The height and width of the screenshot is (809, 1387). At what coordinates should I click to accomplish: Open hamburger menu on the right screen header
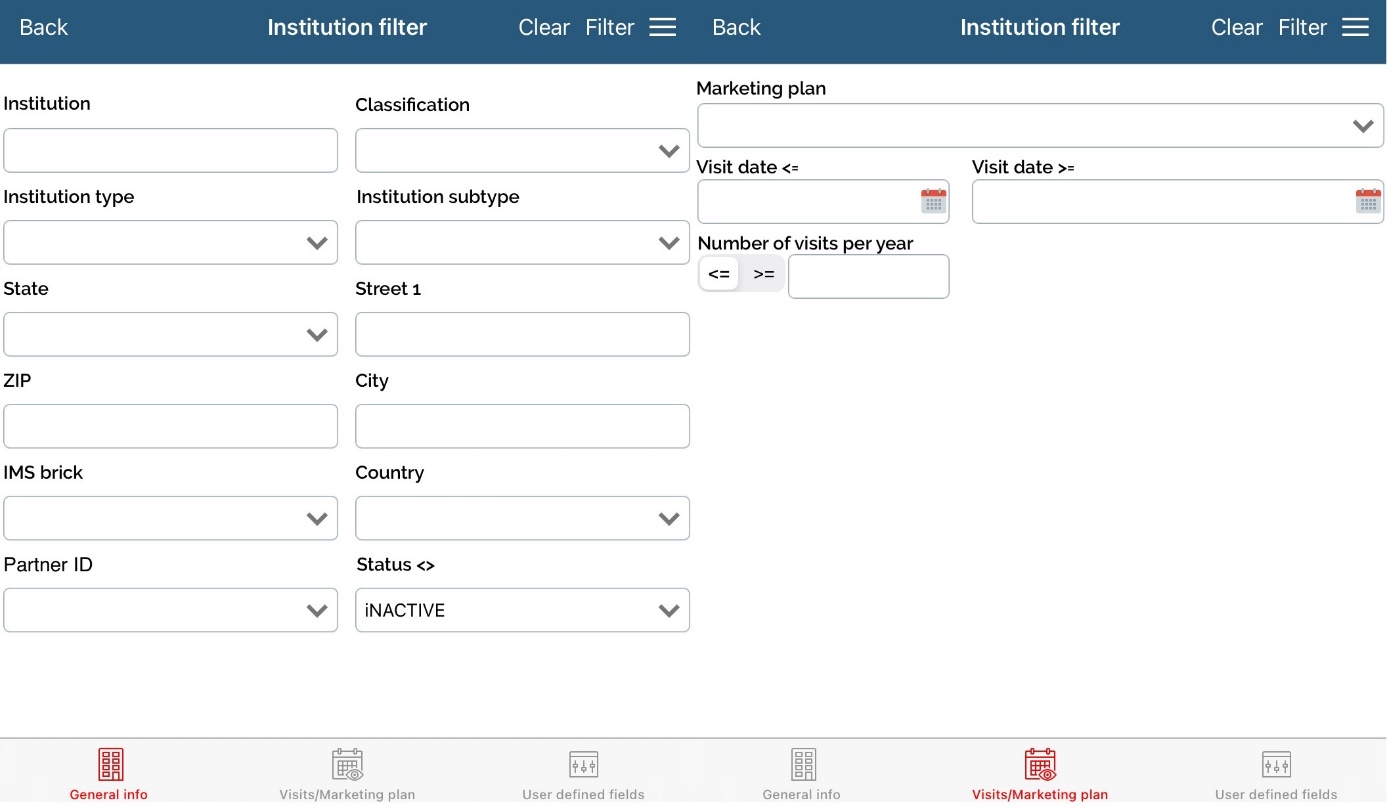pyautogui.click(x=1355, y=27)
